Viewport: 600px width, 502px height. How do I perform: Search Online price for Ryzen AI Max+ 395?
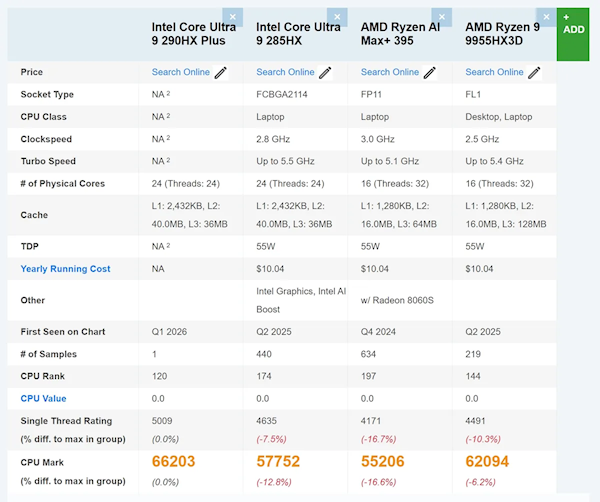point(390,72)
